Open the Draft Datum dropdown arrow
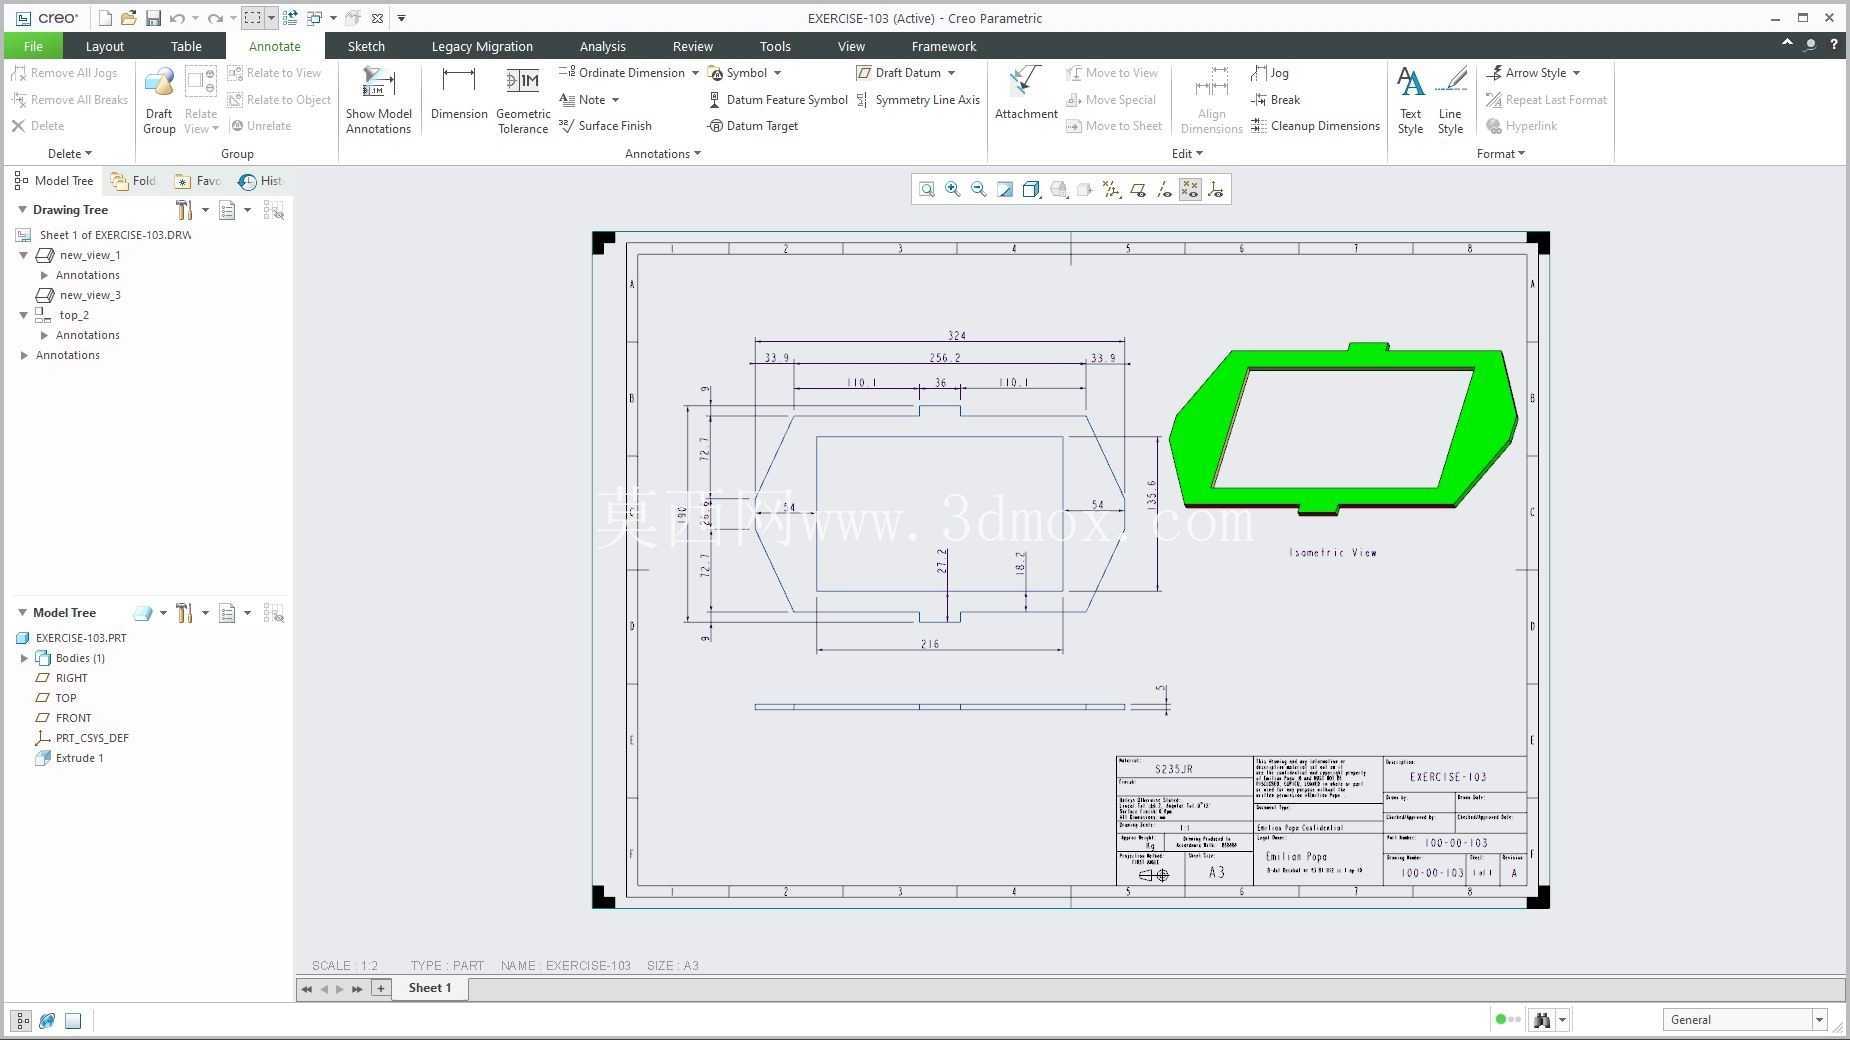This screenshot has width=1850, height=1040. point(951,73)
